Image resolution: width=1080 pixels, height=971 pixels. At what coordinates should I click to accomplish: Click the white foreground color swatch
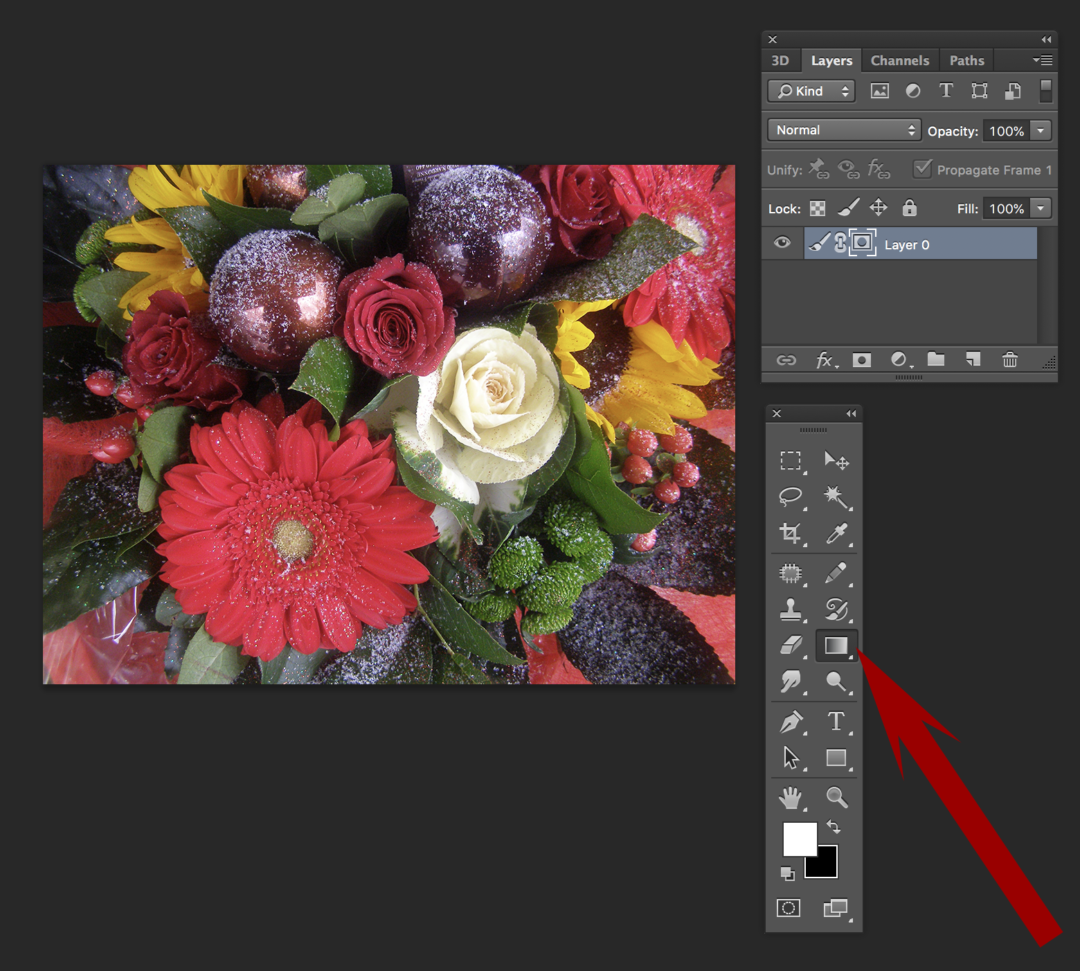(800, 838)
